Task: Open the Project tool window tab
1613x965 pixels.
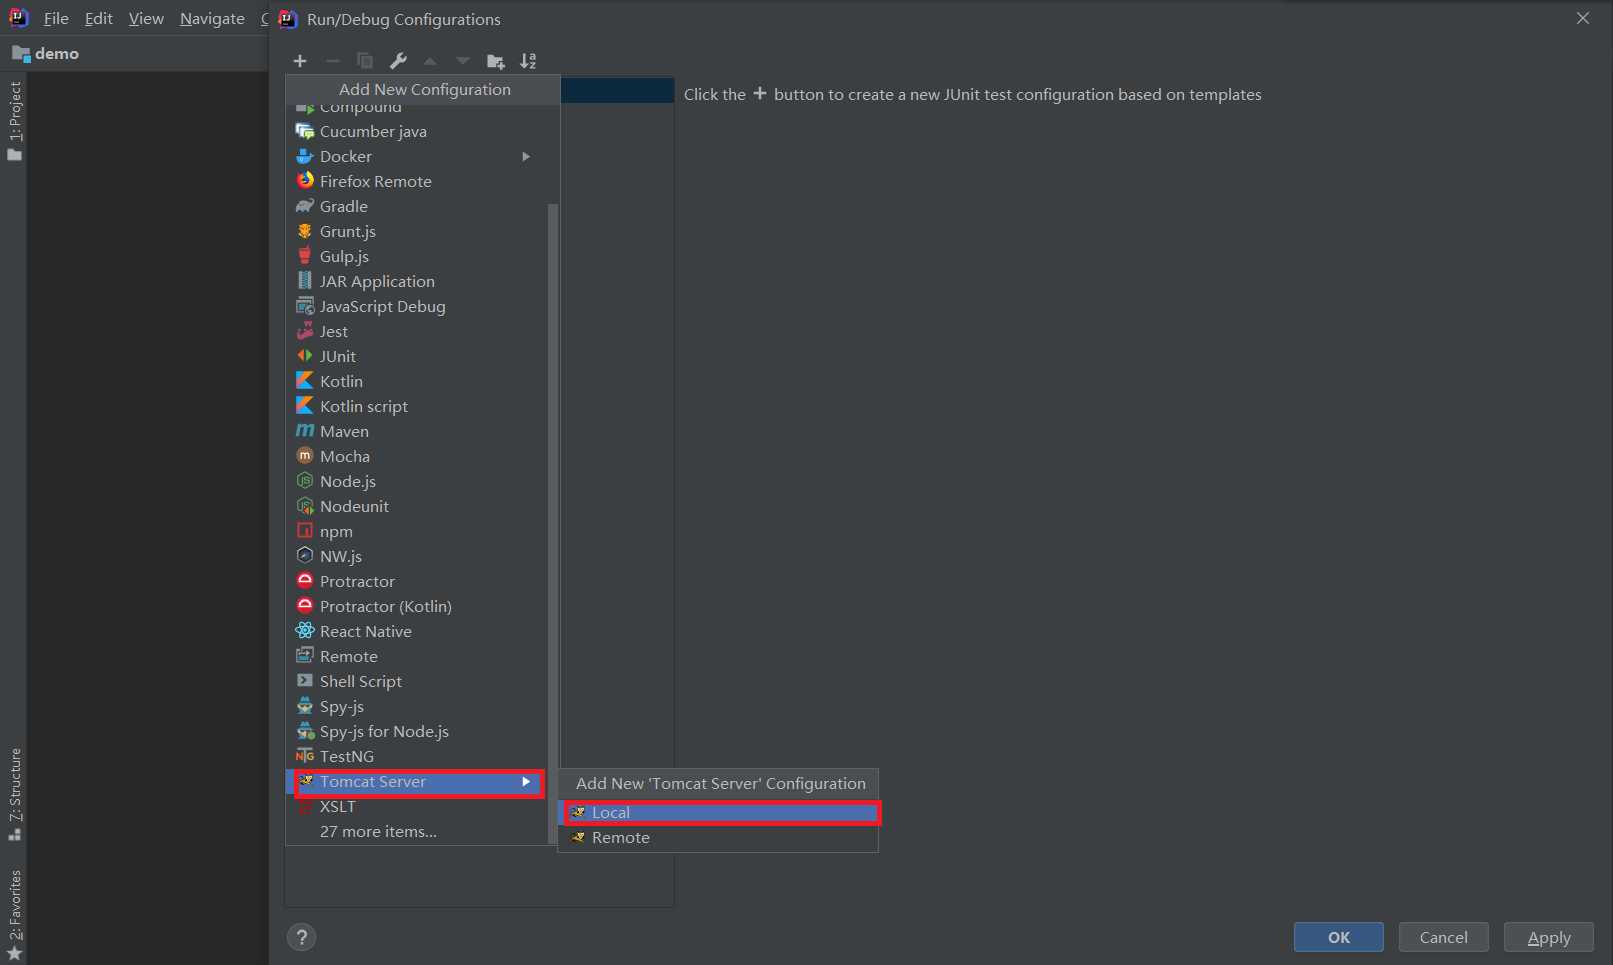Action: point(14,120)
